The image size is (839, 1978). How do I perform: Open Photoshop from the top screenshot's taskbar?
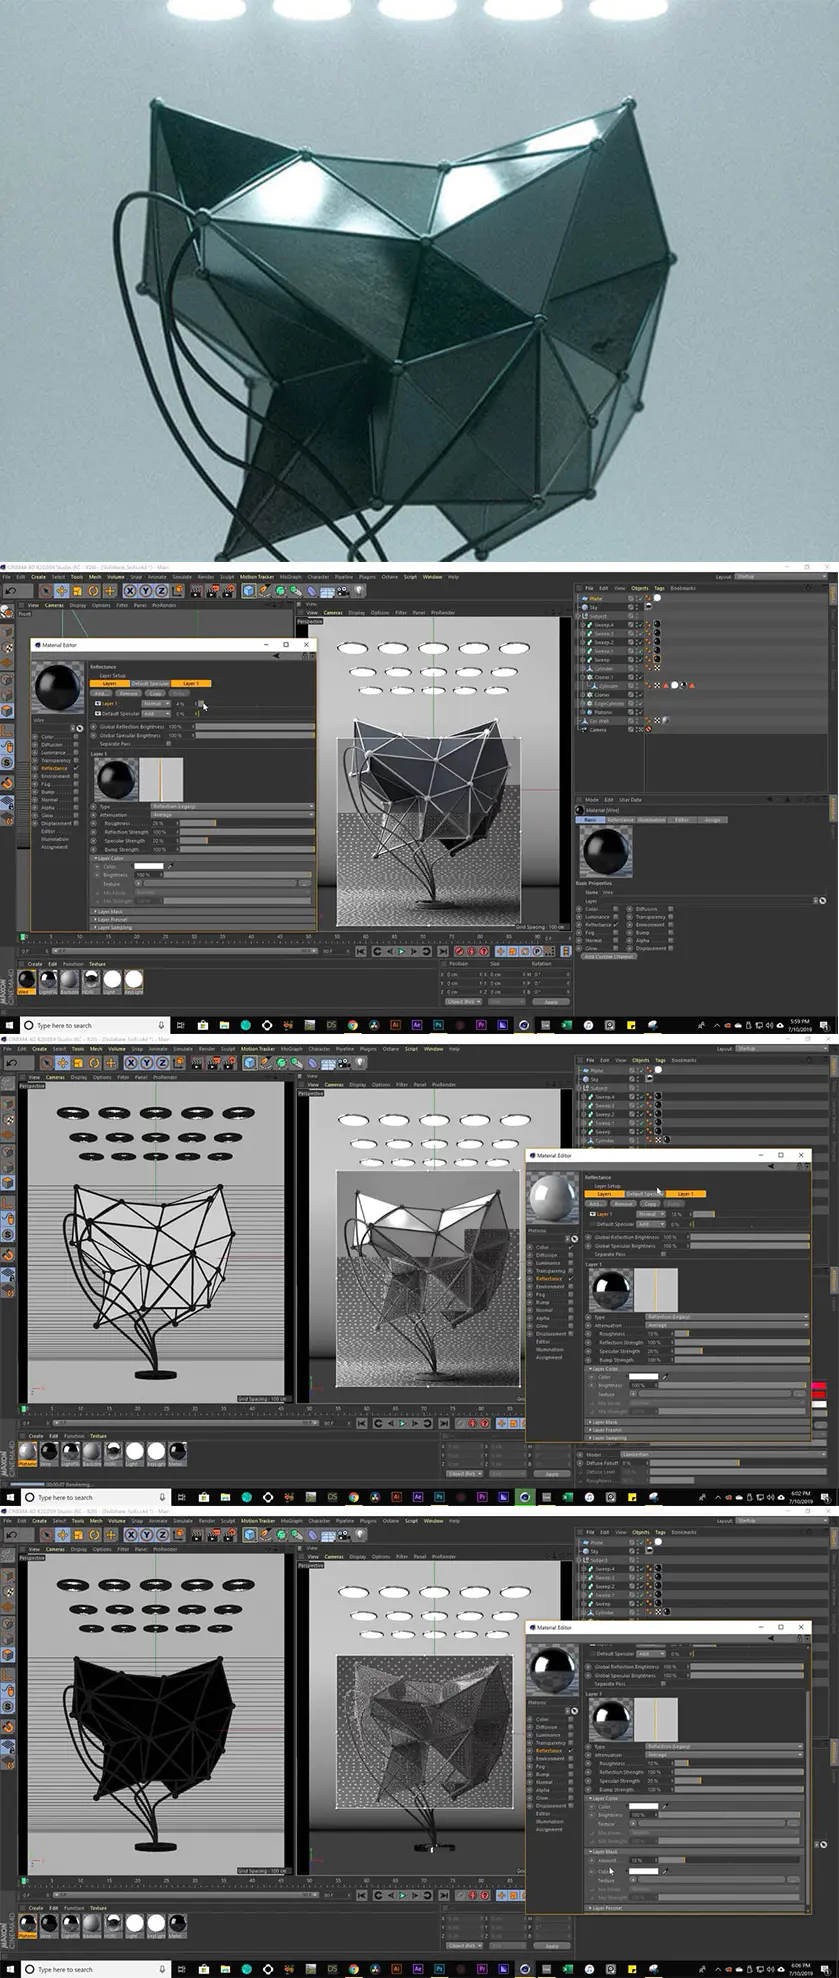pyautogui.click(x=438, y=1025)
